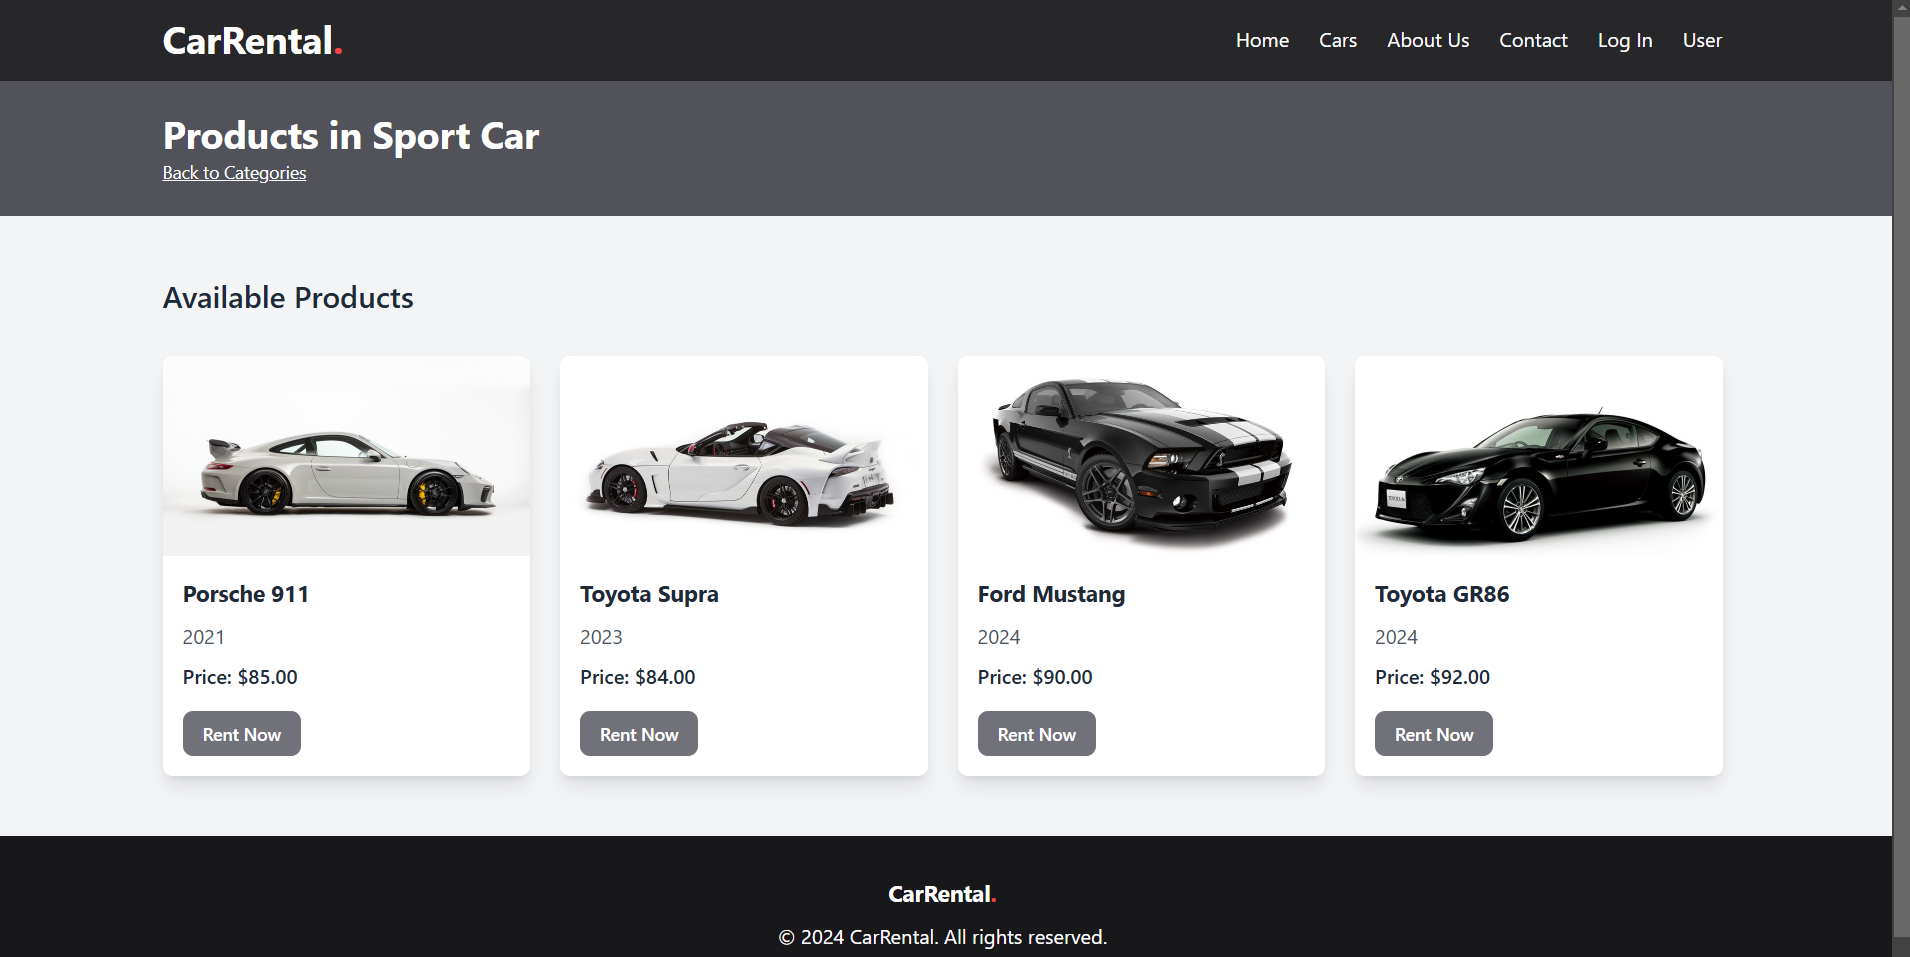This screenshot has width=1910, height=957.
Task: Click the Price: $84.00 text
Action: coord(638,677)
